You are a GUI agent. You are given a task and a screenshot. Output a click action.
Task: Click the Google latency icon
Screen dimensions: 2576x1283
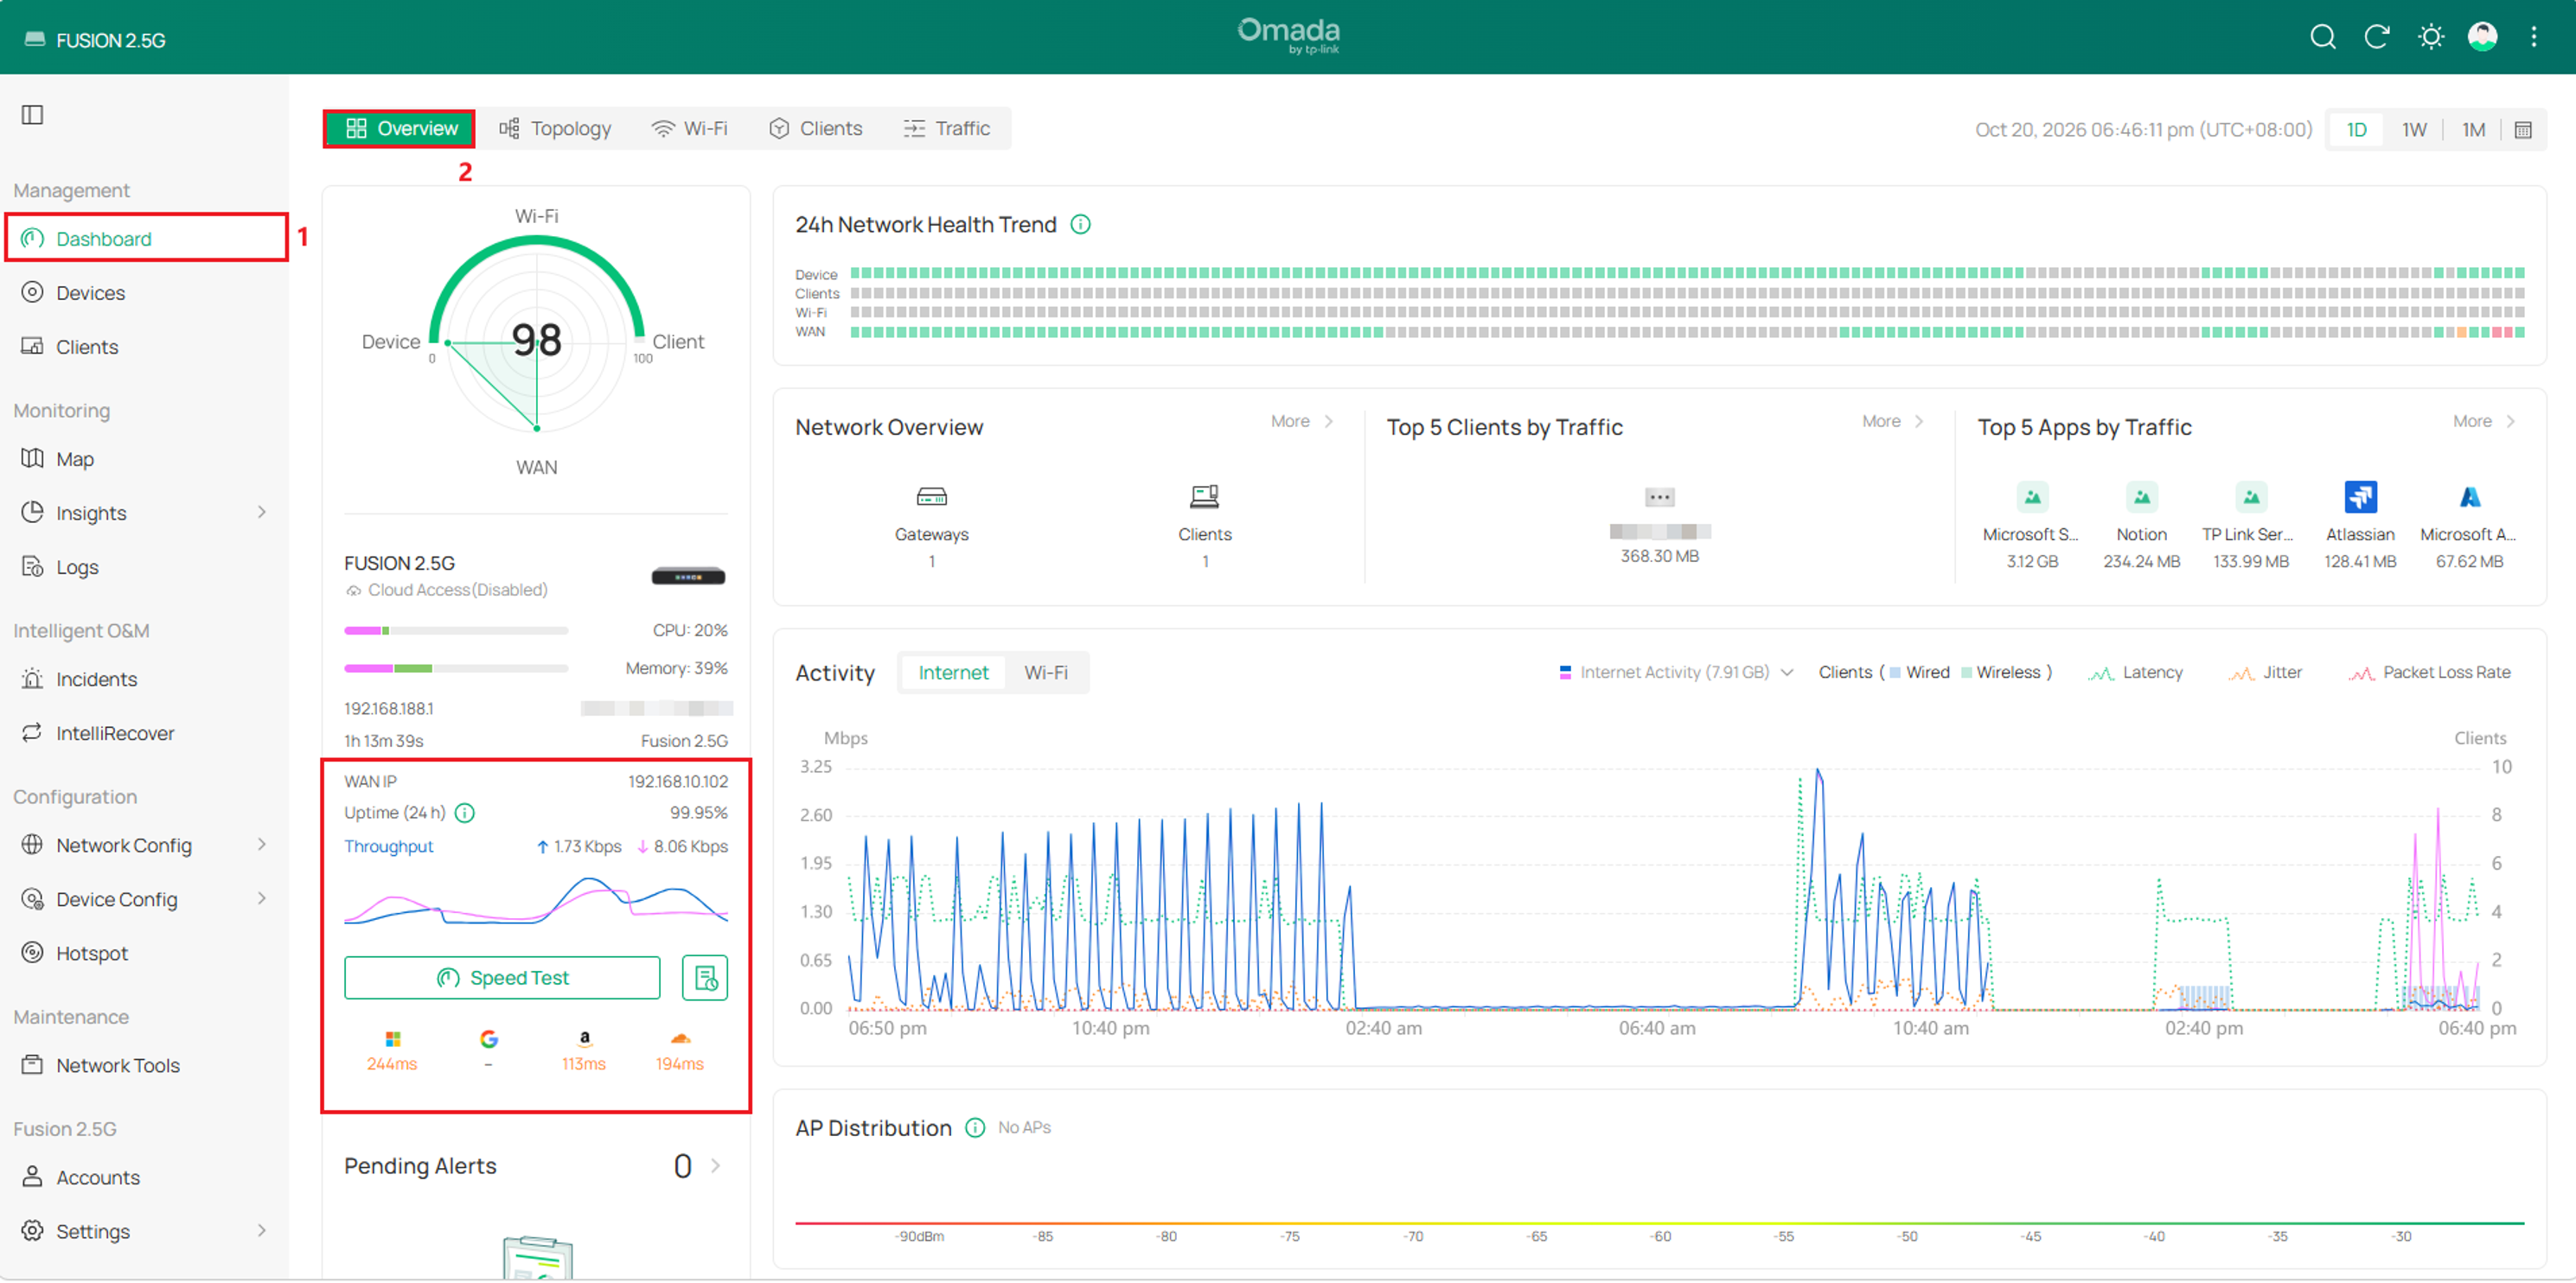[488, 1039]
